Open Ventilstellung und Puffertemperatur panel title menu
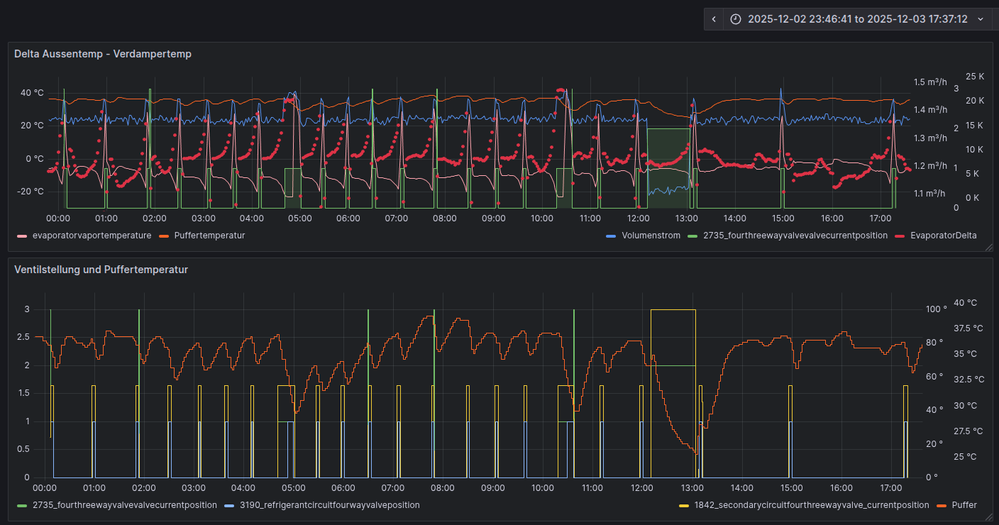Screen dimensions: 999x525 tap(100, 269)
